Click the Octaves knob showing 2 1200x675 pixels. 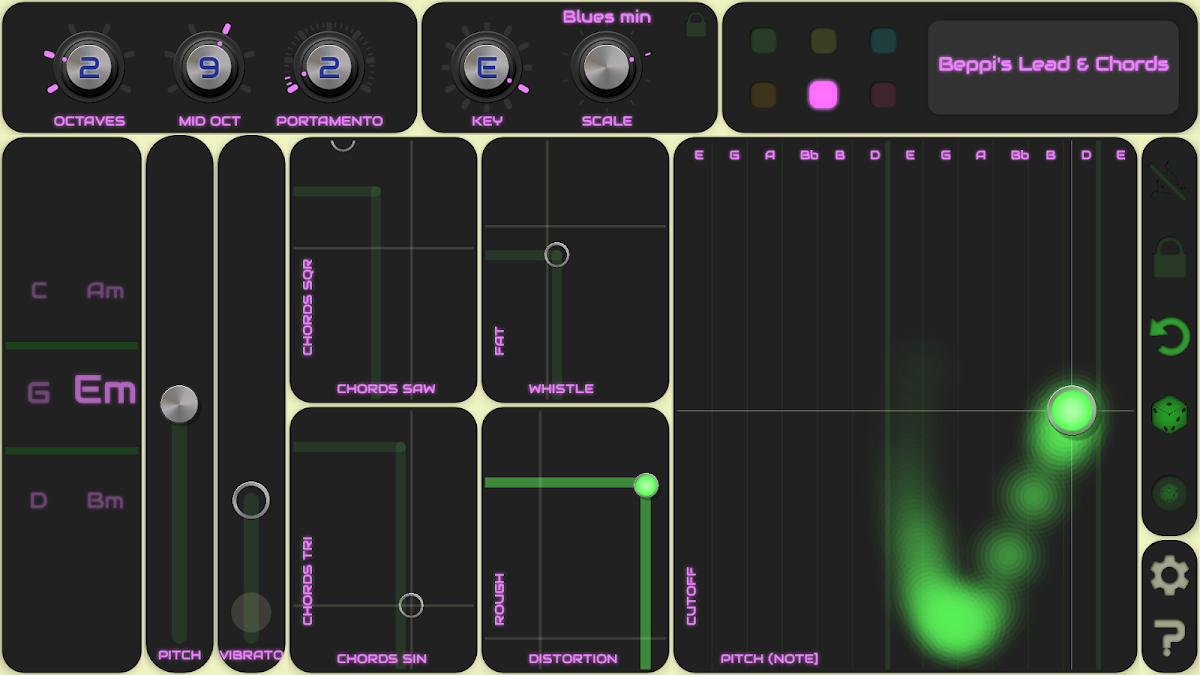[x=89, y=67]
